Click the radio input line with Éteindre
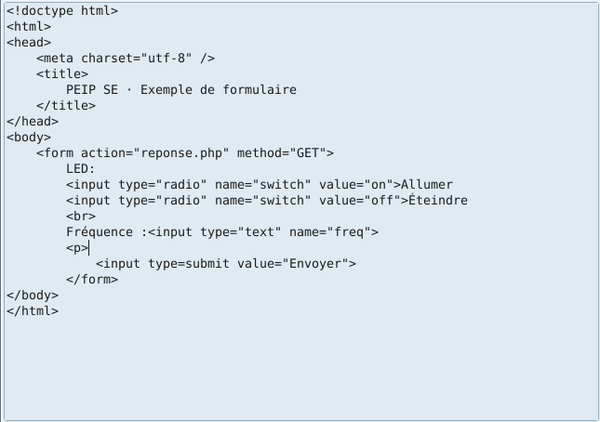600x422 pixels. pyautogui.click(x=267, y=200)
